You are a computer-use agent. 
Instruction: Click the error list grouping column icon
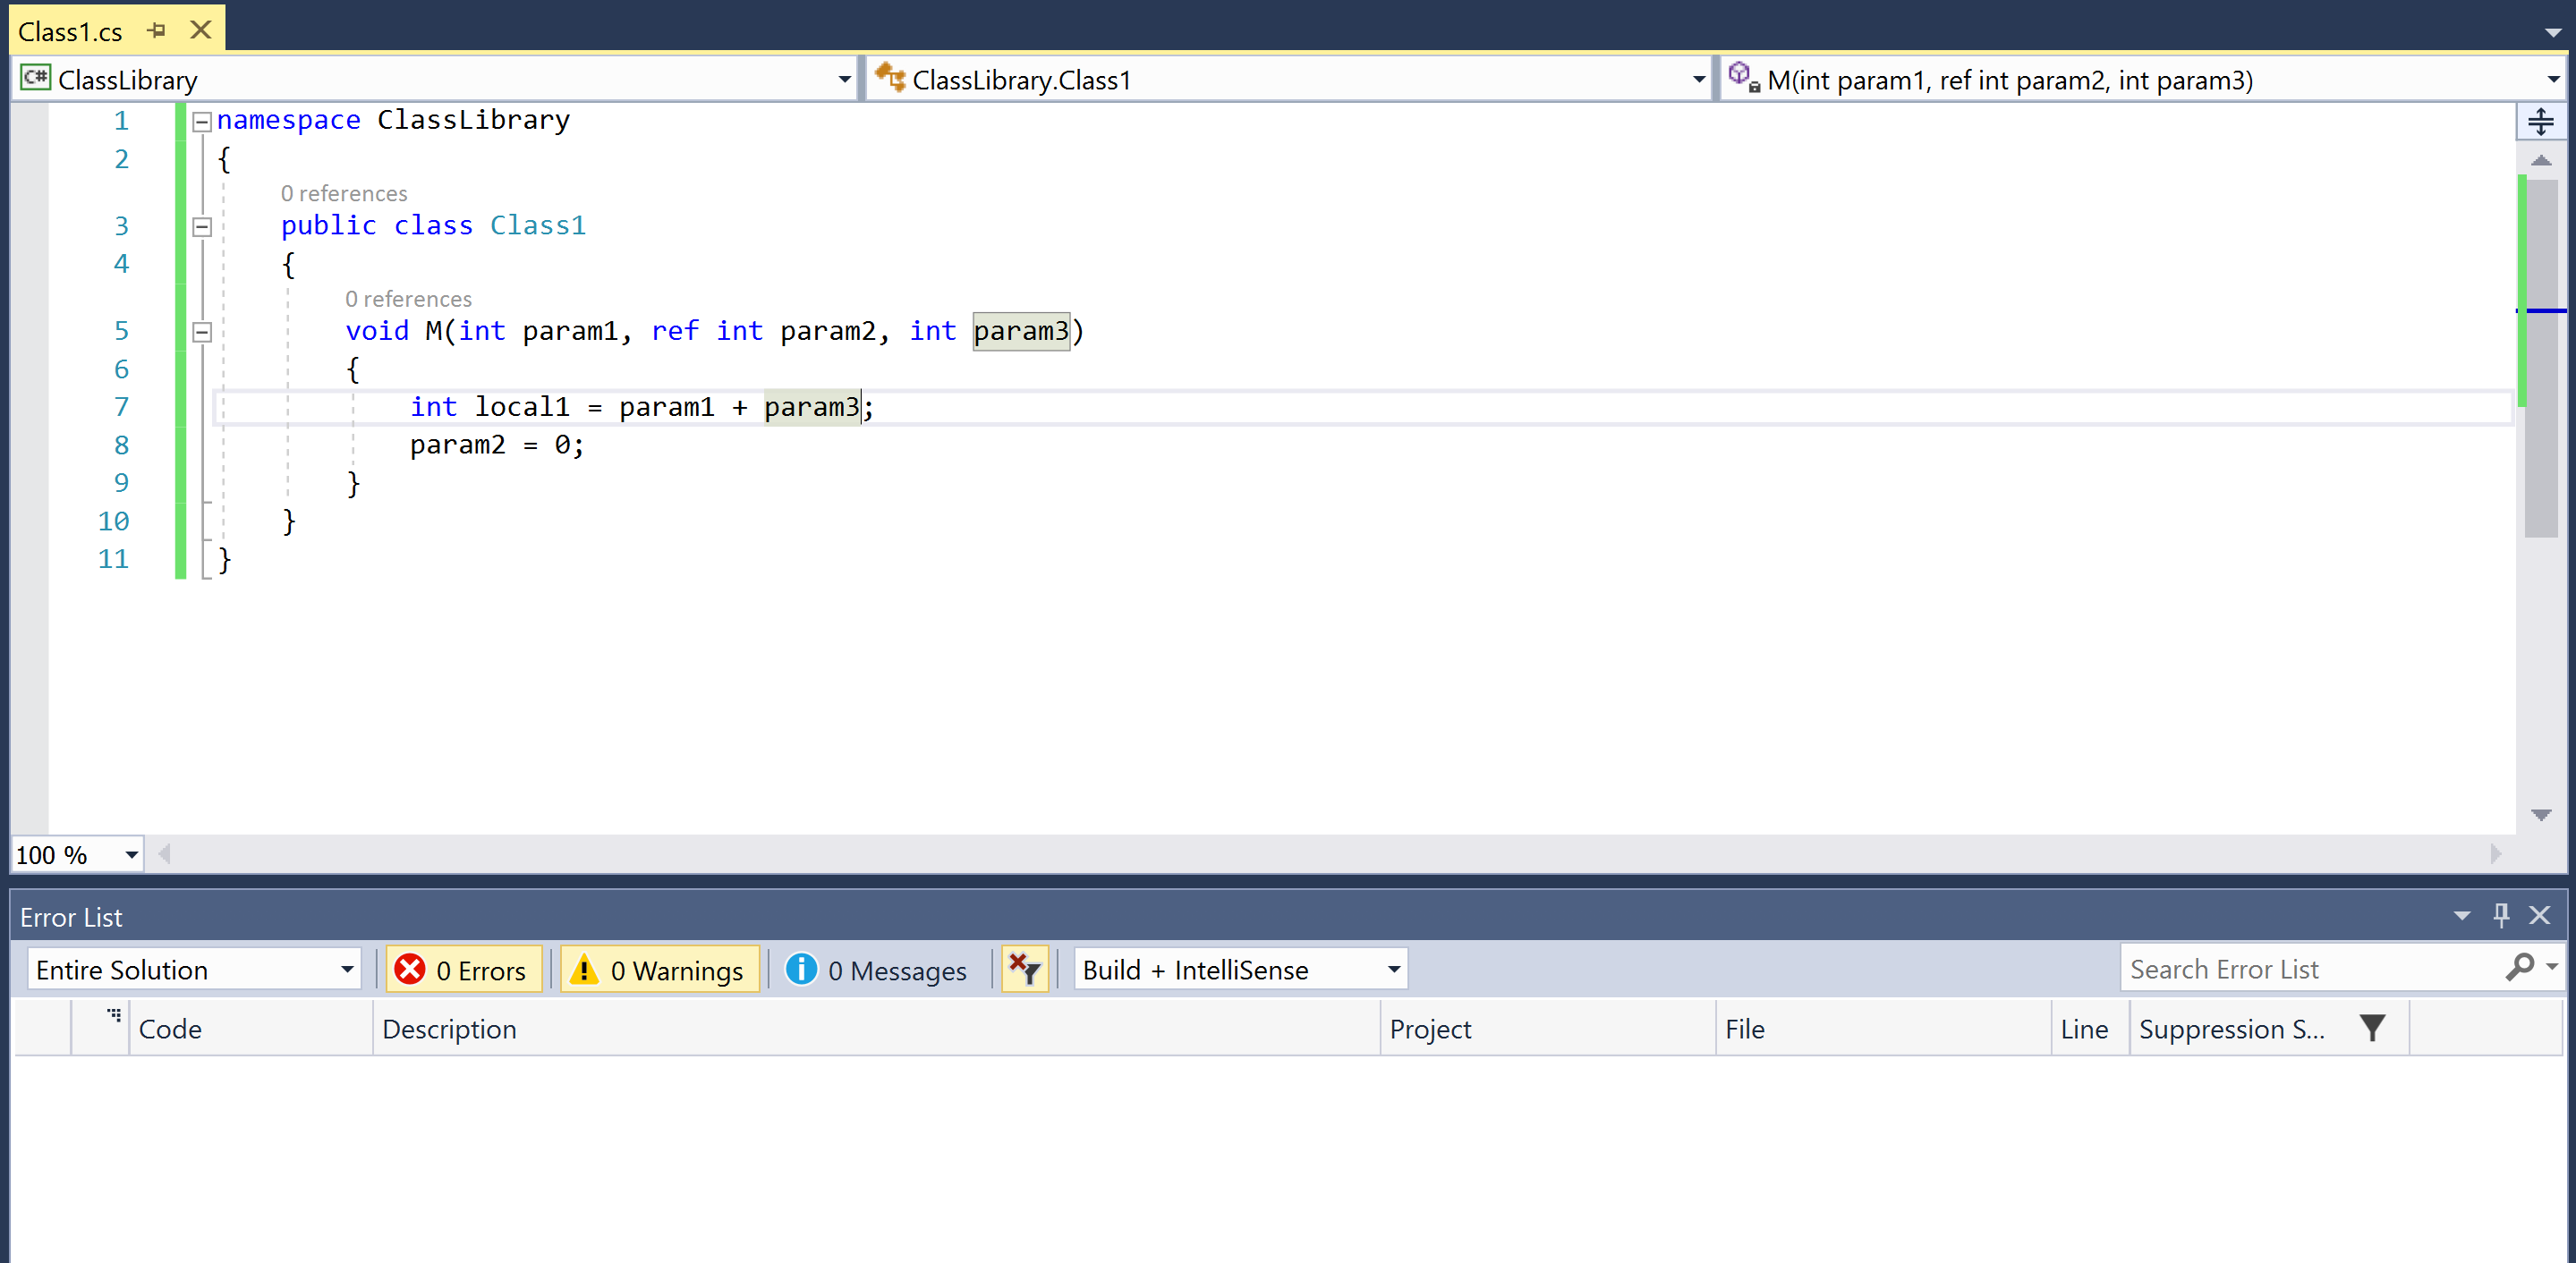click(114, 1015)
